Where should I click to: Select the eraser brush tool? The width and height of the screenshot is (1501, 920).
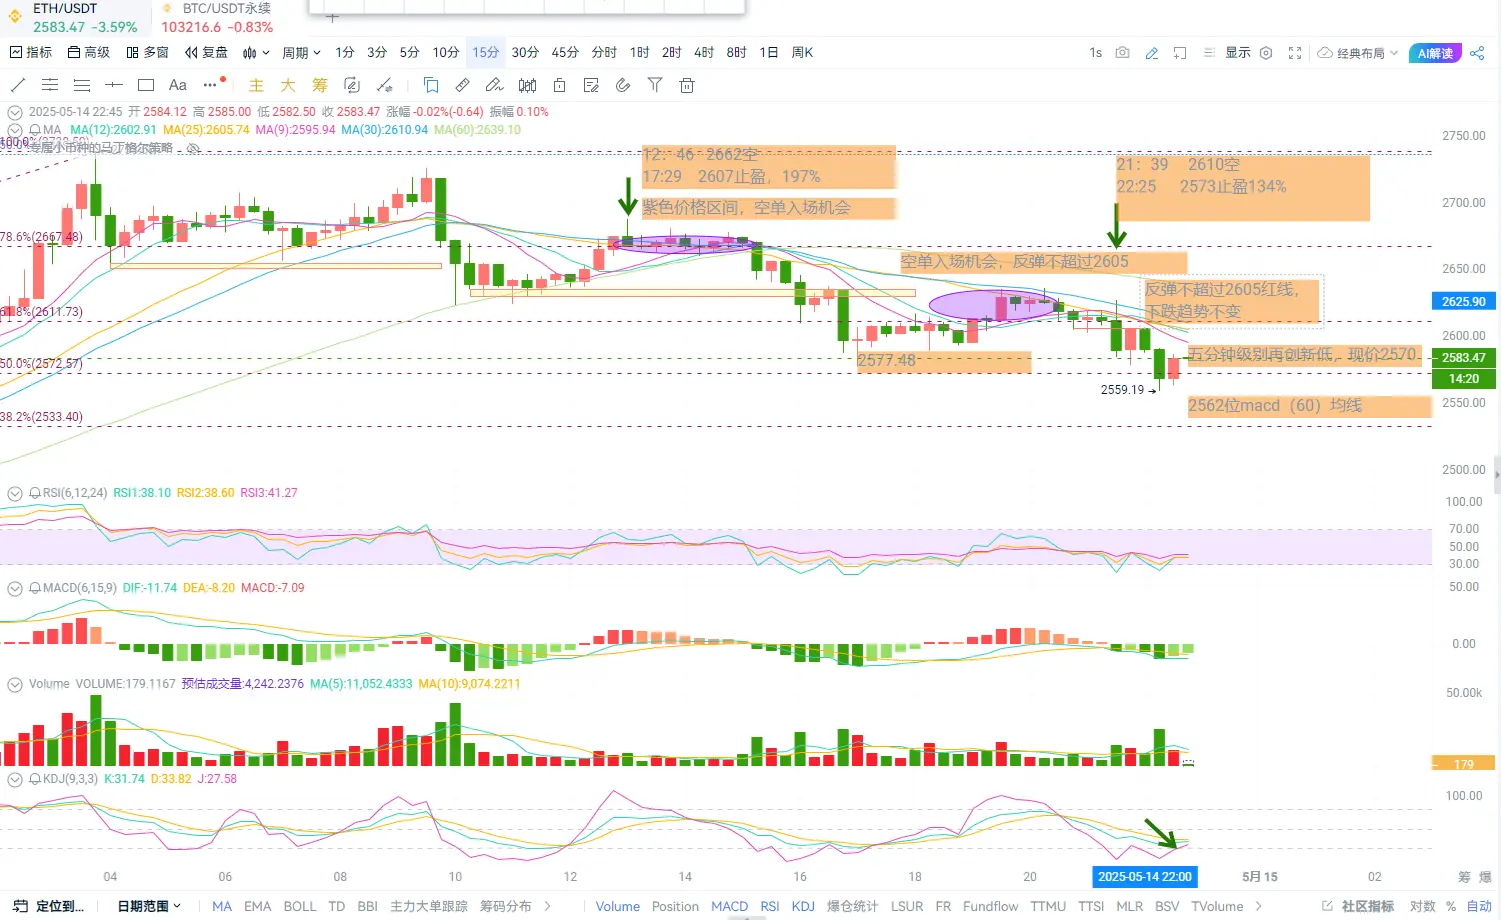pos(494,85)
